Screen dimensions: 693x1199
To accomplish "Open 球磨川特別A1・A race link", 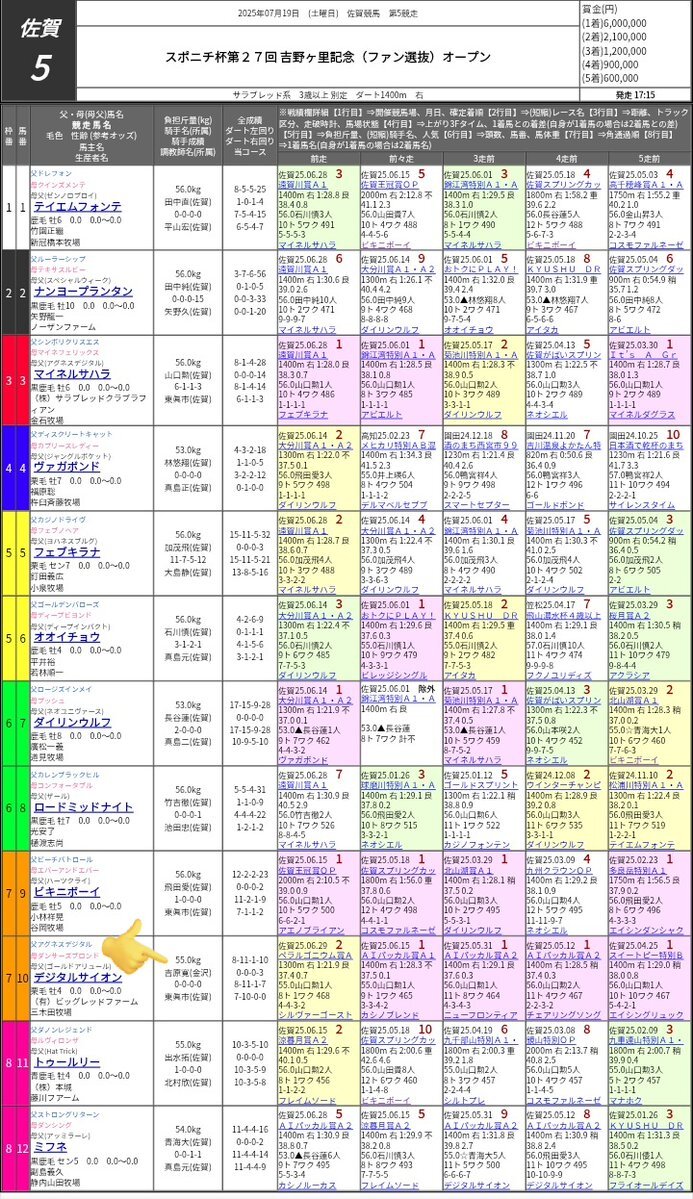I will click(x=398, y=785).
